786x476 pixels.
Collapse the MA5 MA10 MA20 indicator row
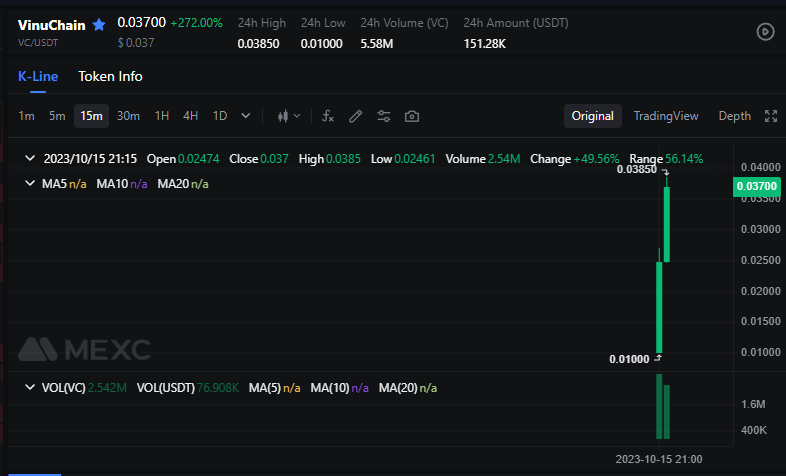click(30, 183)
